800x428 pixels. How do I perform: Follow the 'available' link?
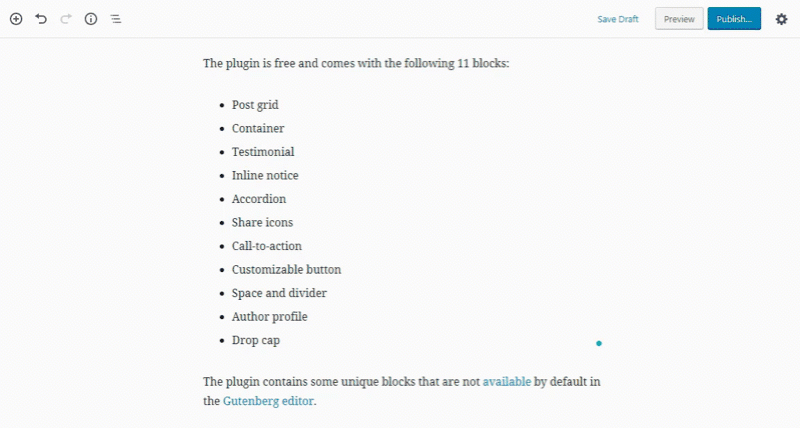(507, 382)
